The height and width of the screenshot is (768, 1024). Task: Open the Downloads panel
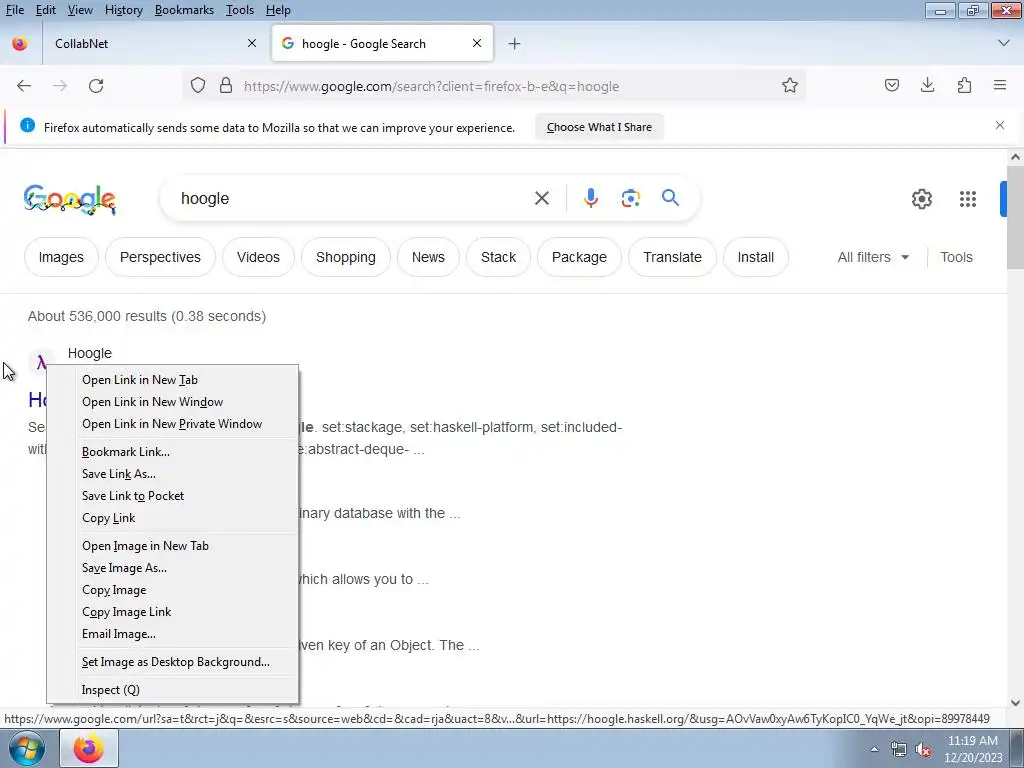927,86
